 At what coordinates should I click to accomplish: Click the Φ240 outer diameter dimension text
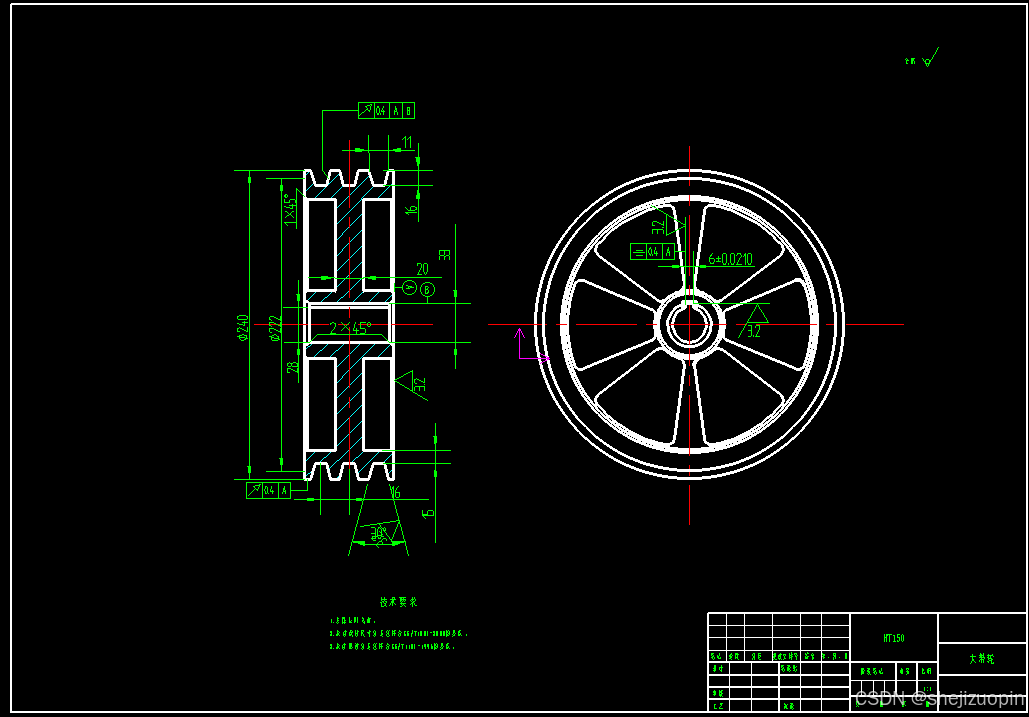click(x=243, y=328)
